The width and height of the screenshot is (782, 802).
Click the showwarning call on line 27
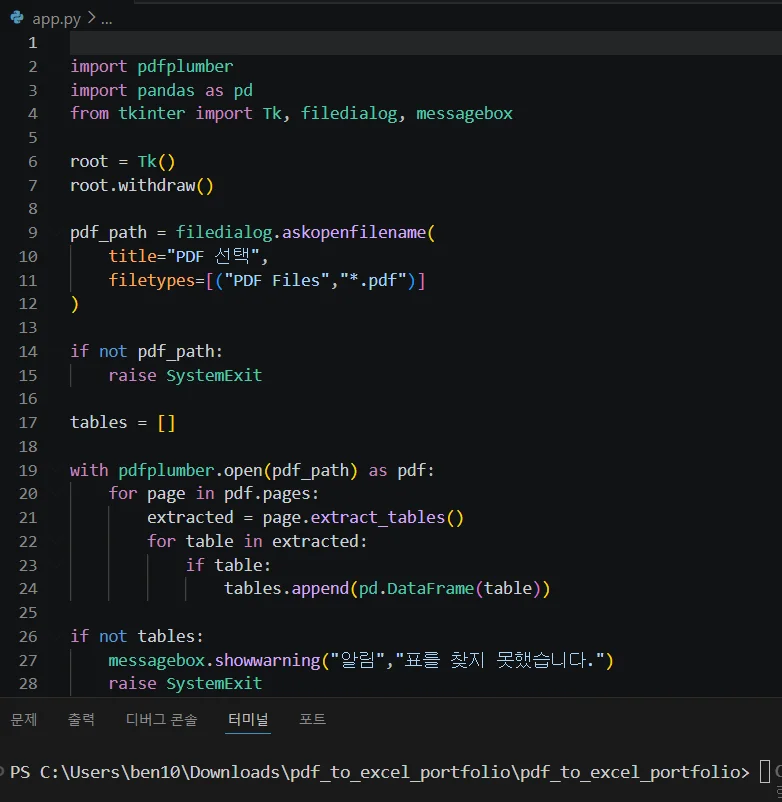pyautogui.click(x=267, y=660)
